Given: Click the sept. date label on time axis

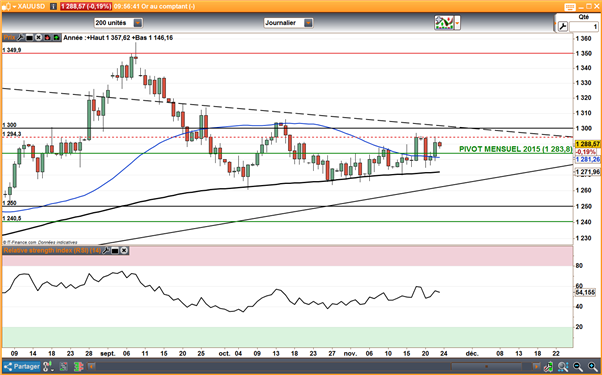Looking at the screenshot, I should click(x=108, y=354).
